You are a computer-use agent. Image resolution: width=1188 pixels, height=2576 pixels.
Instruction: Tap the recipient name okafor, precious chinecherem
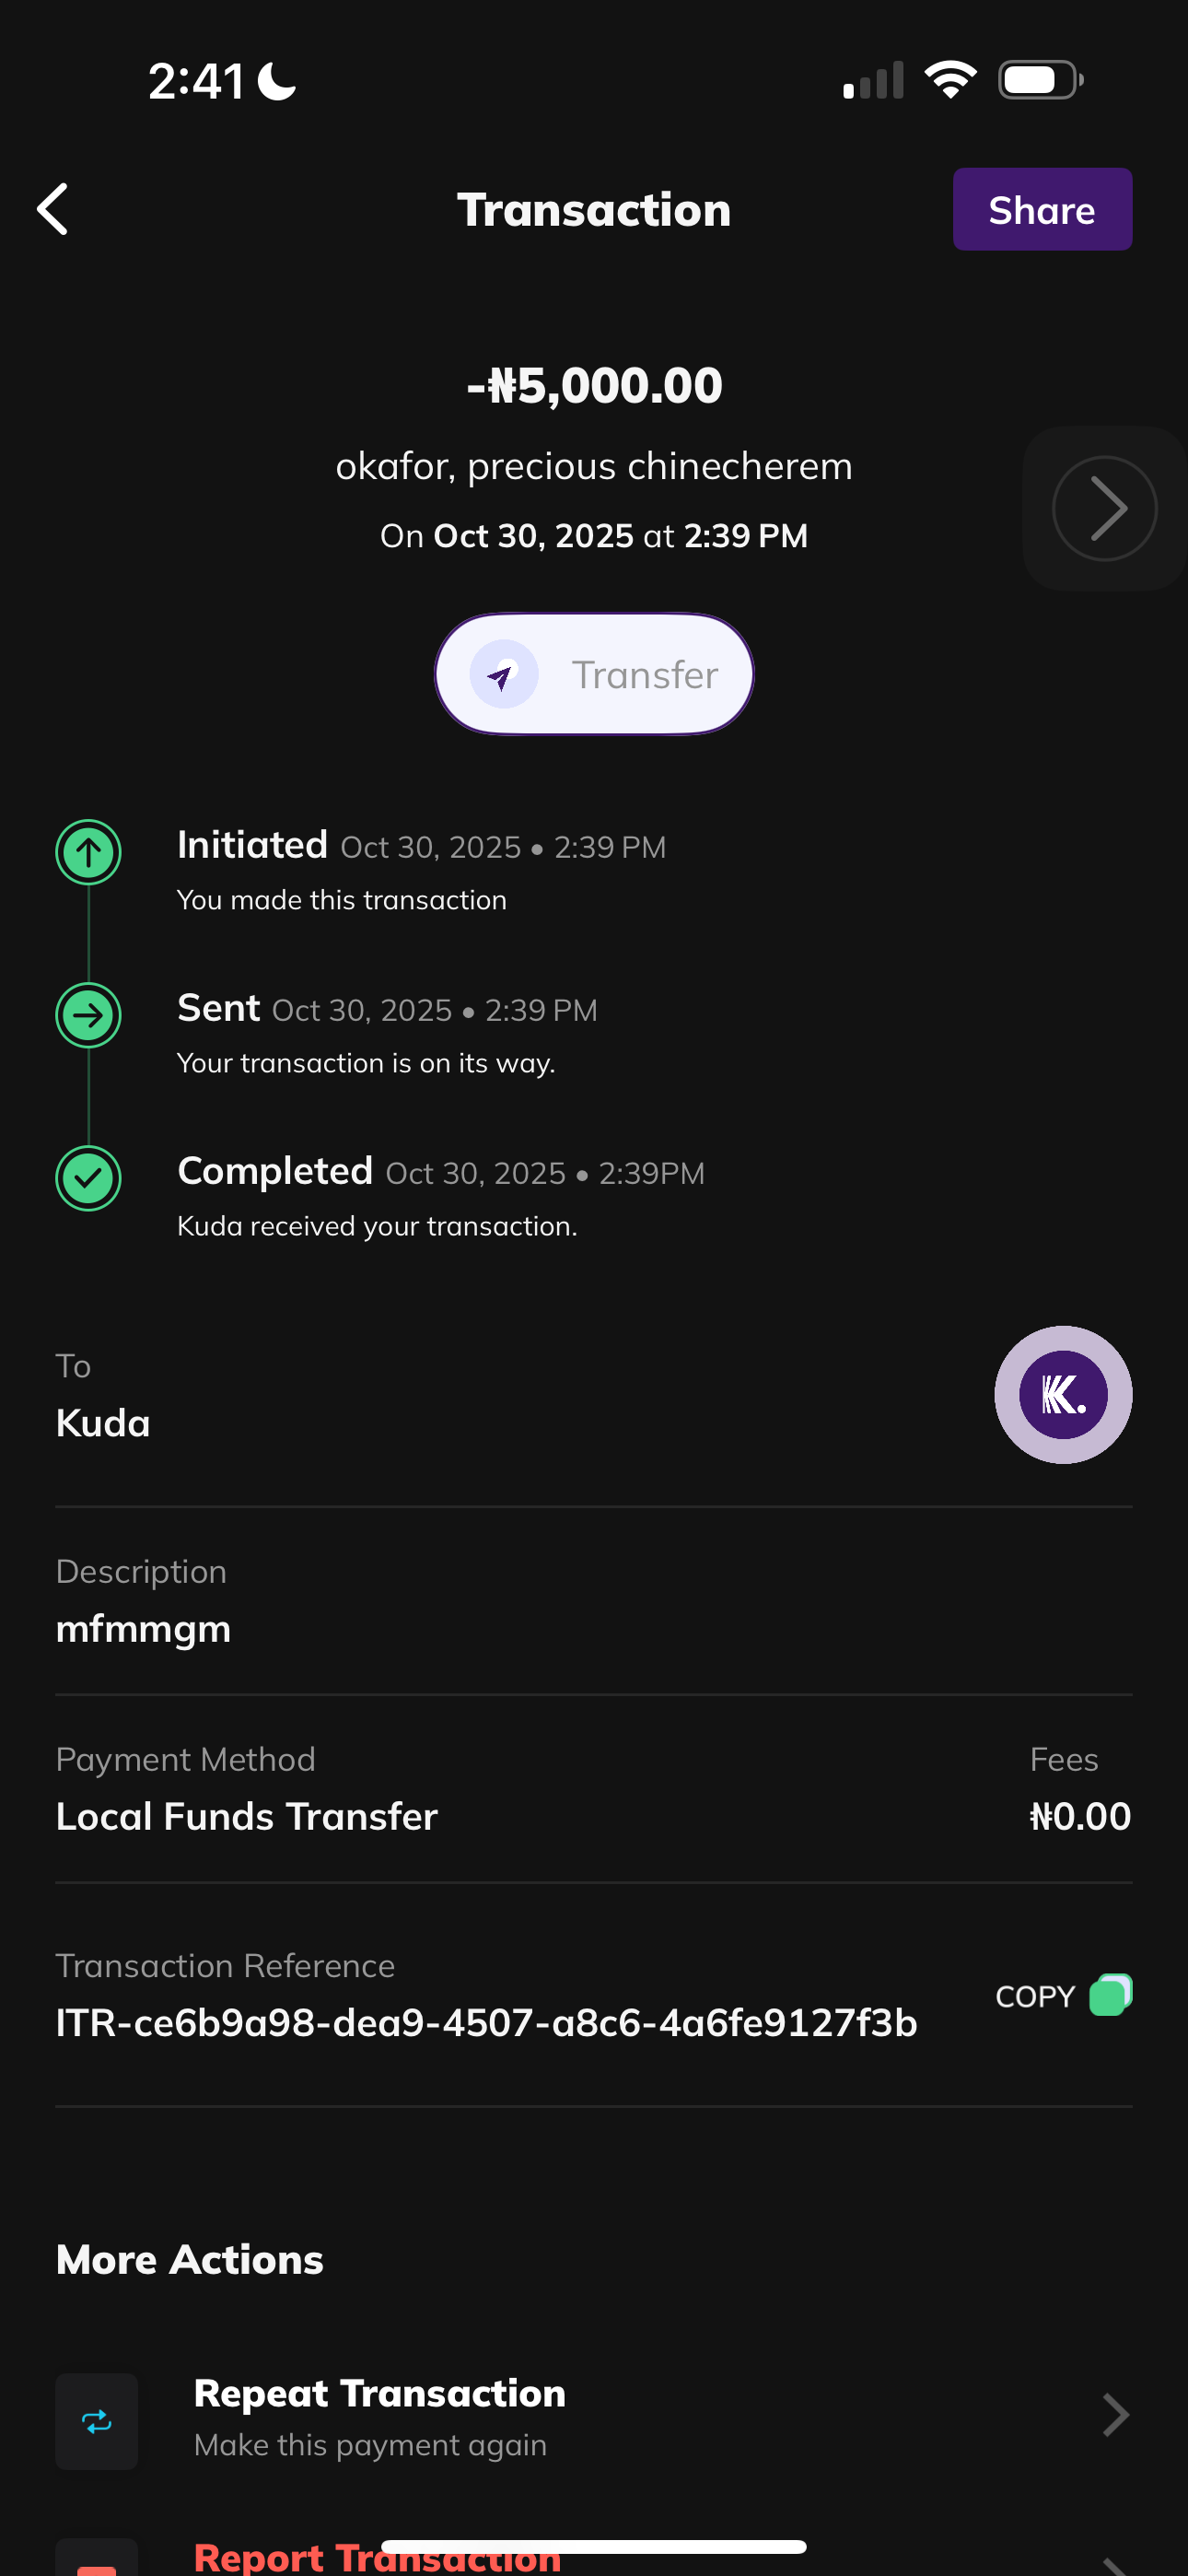[594, 466]
